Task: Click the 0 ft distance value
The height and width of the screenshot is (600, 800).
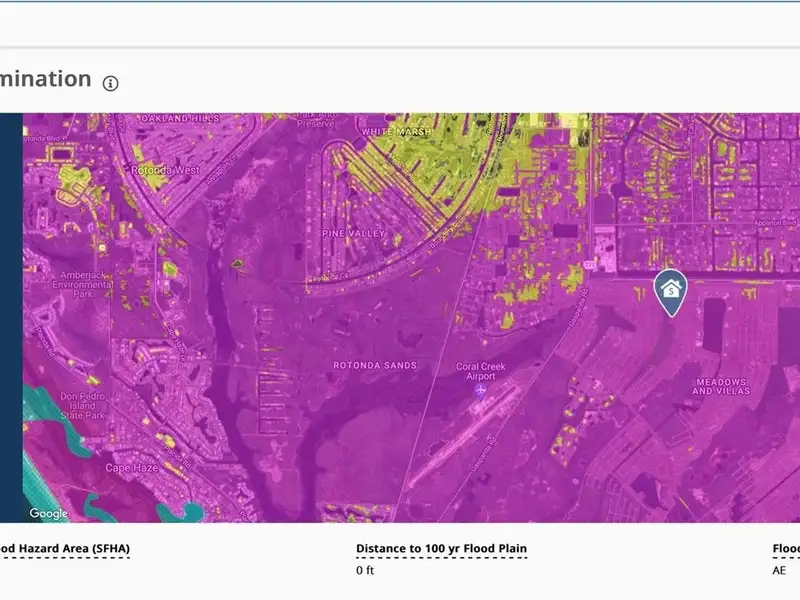Action: [x=365, y=570]
